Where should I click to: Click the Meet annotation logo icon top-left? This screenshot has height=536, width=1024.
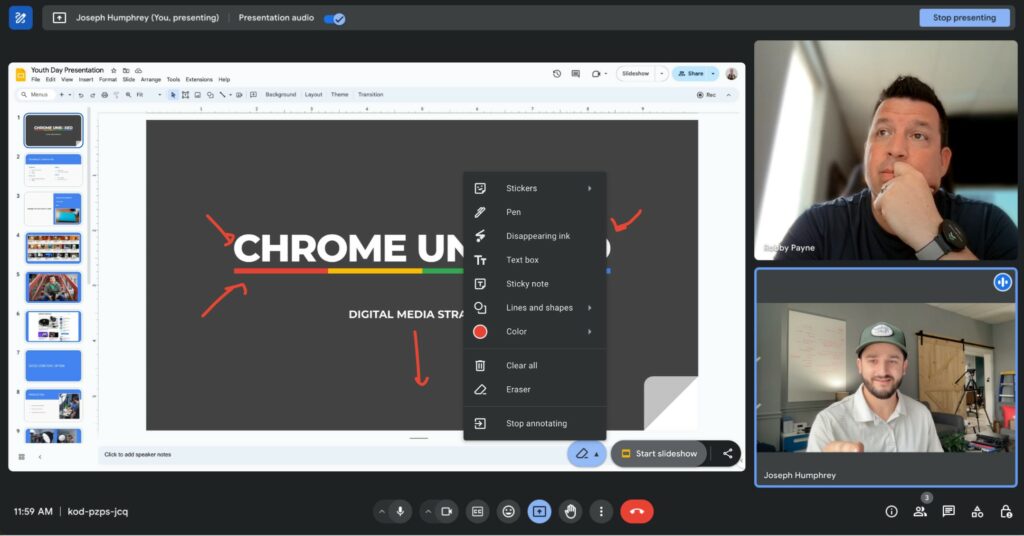click(20, 18)
